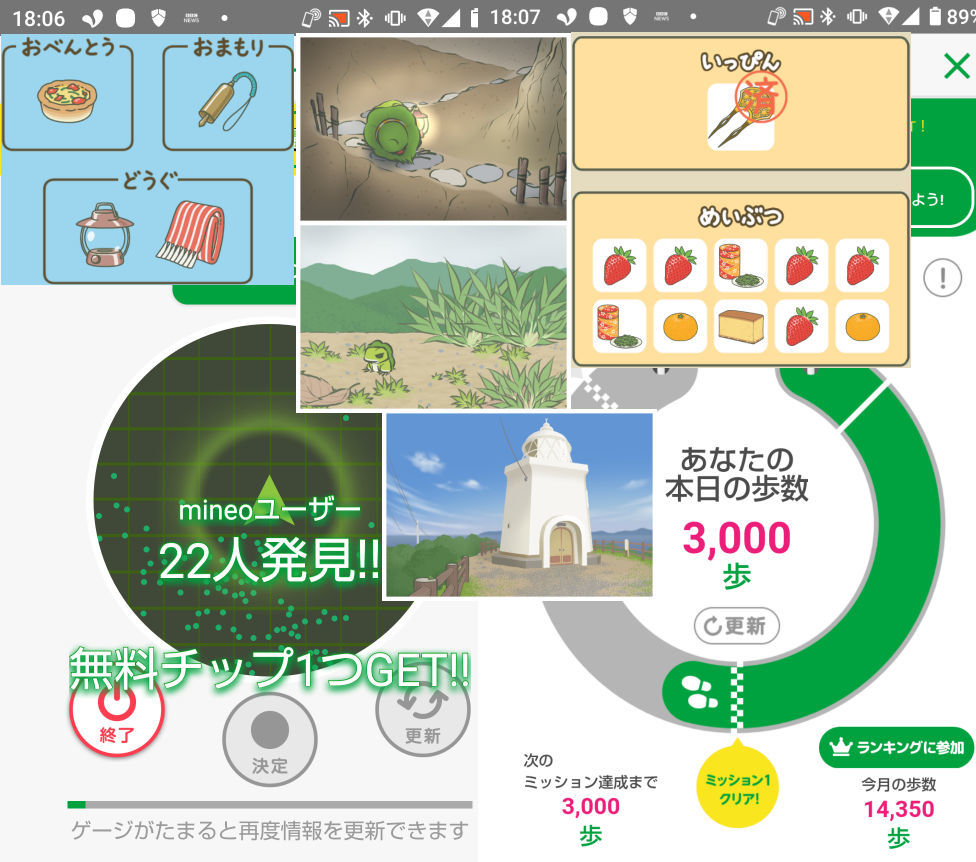976x862 pixels.
Task: View the white lighthouse photo
Action: (x=519, y=505)
